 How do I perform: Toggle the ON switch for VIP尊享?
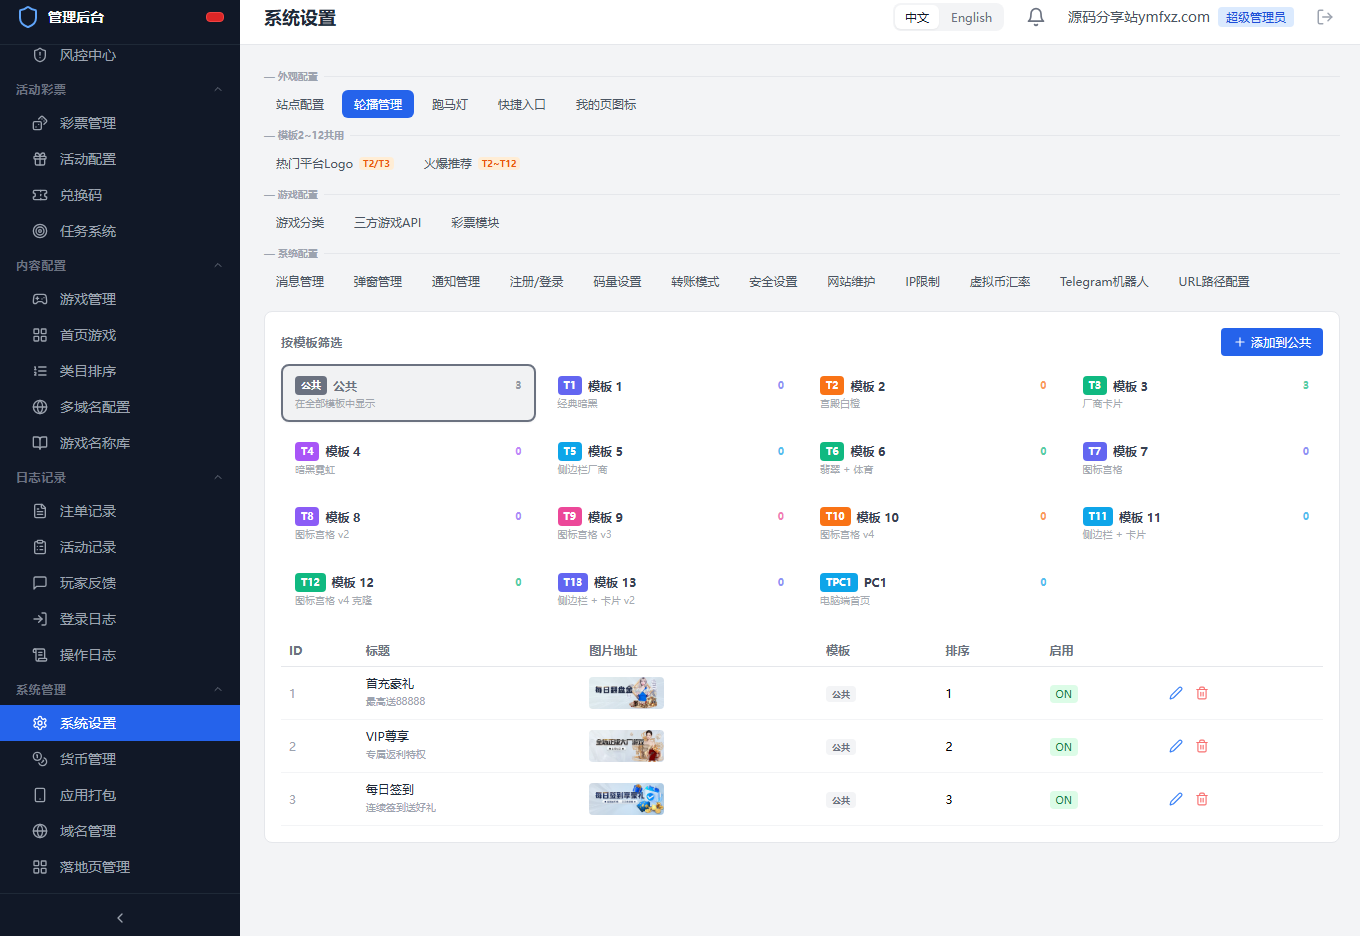1063,747
